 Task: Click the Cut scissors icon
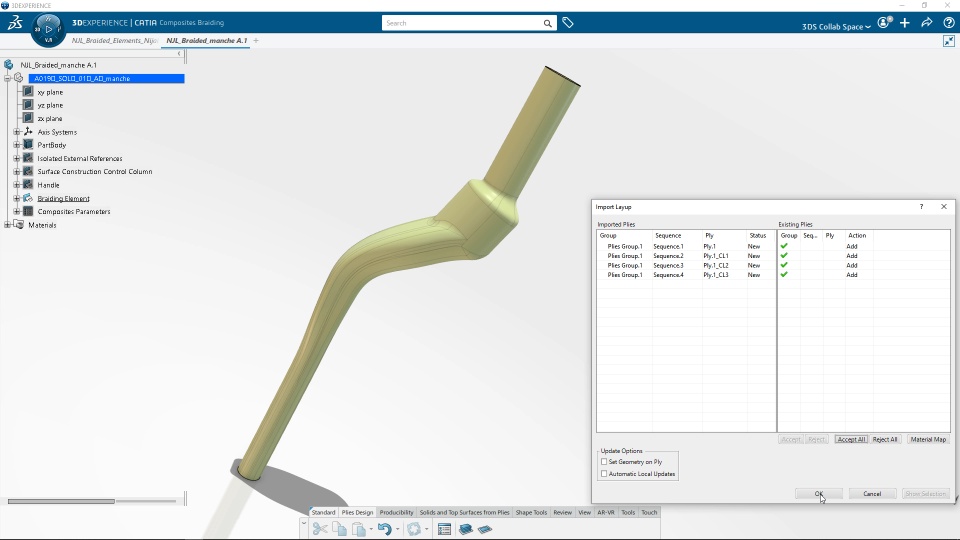[x=320, y=529]
